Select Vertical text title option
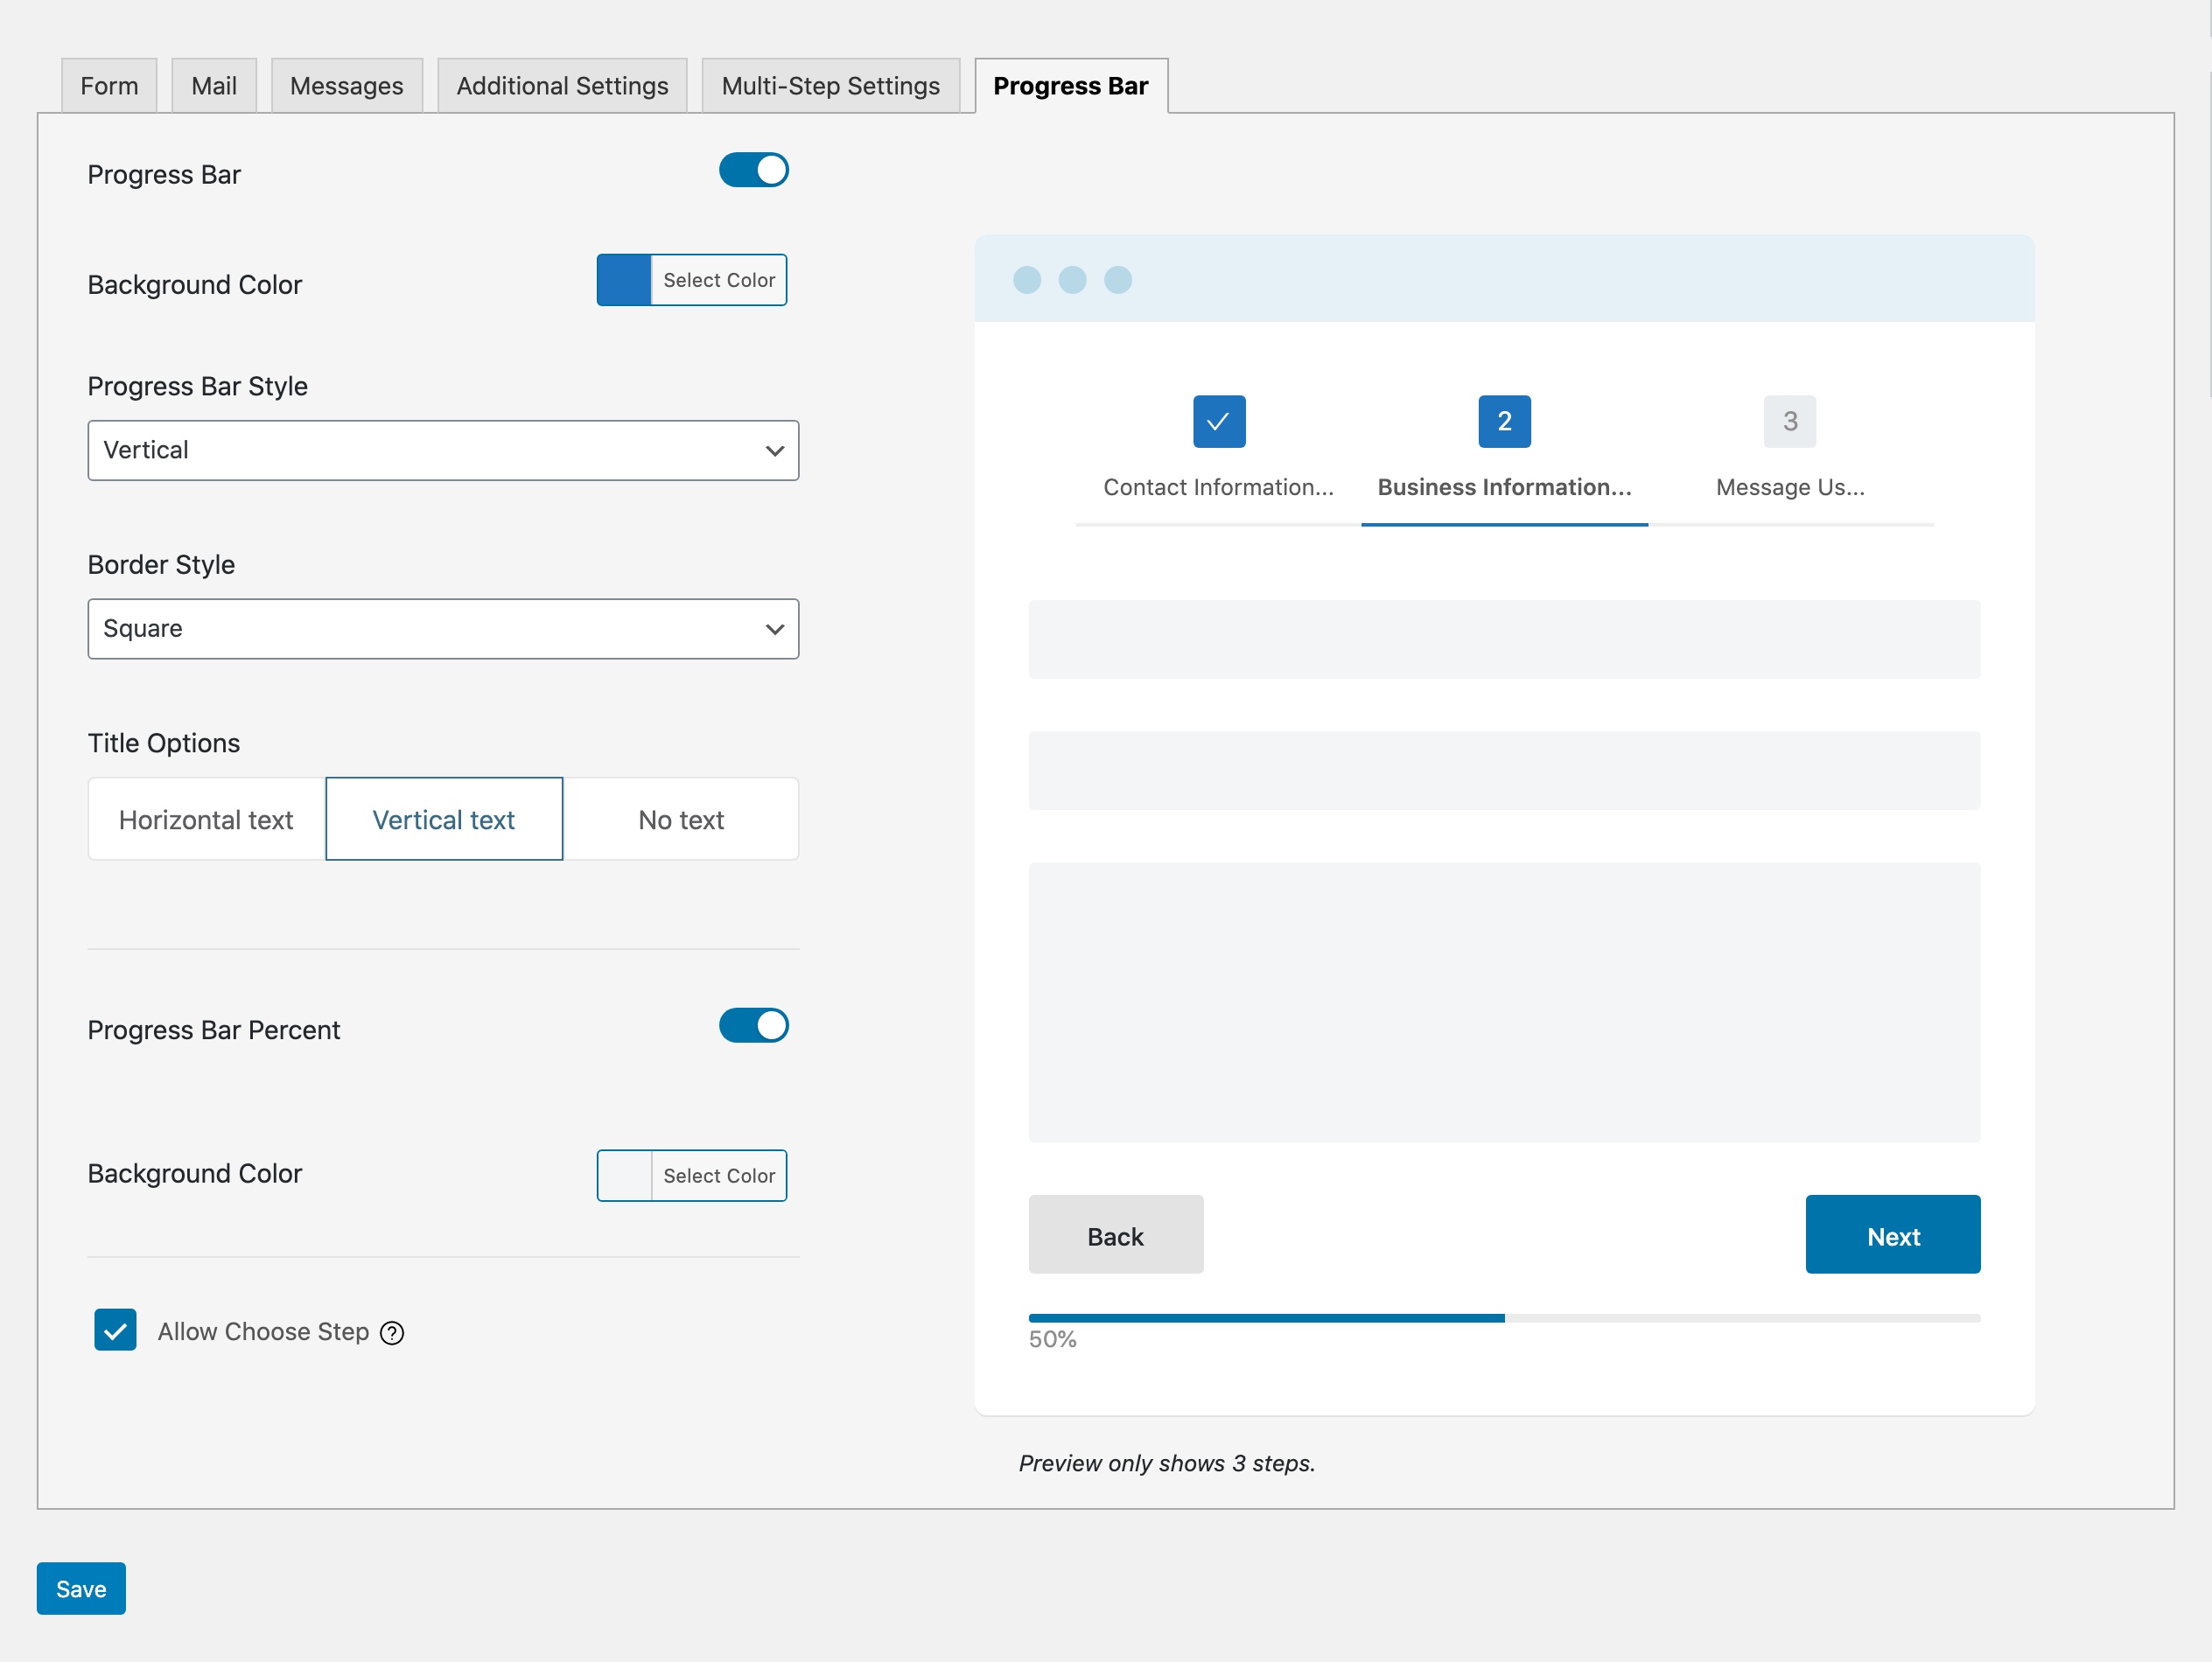The image size is (2212, 1662). [x=444, y=817]
